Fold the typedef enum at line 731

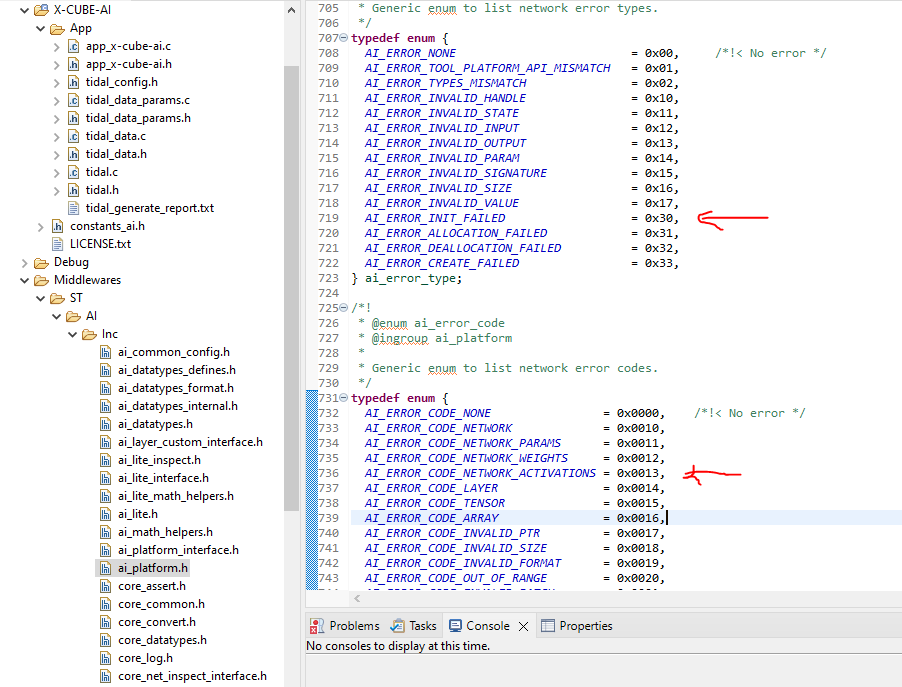343,398
